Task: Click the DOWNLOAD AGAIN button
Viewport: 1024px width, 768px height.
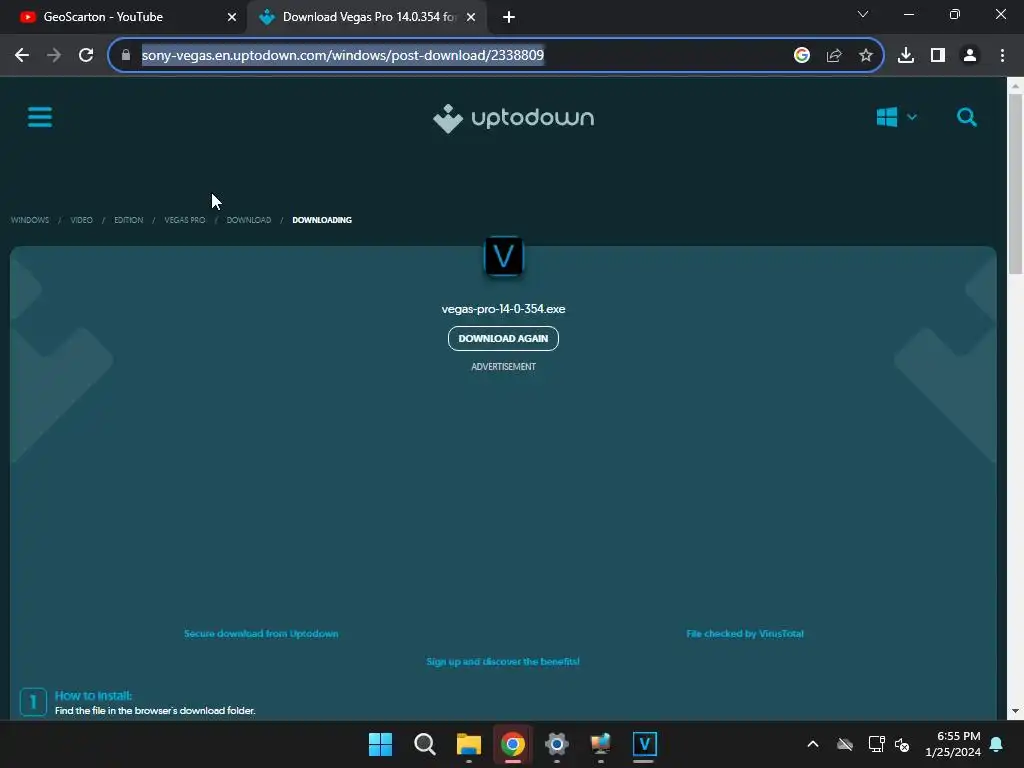Action: pos(504,338)
